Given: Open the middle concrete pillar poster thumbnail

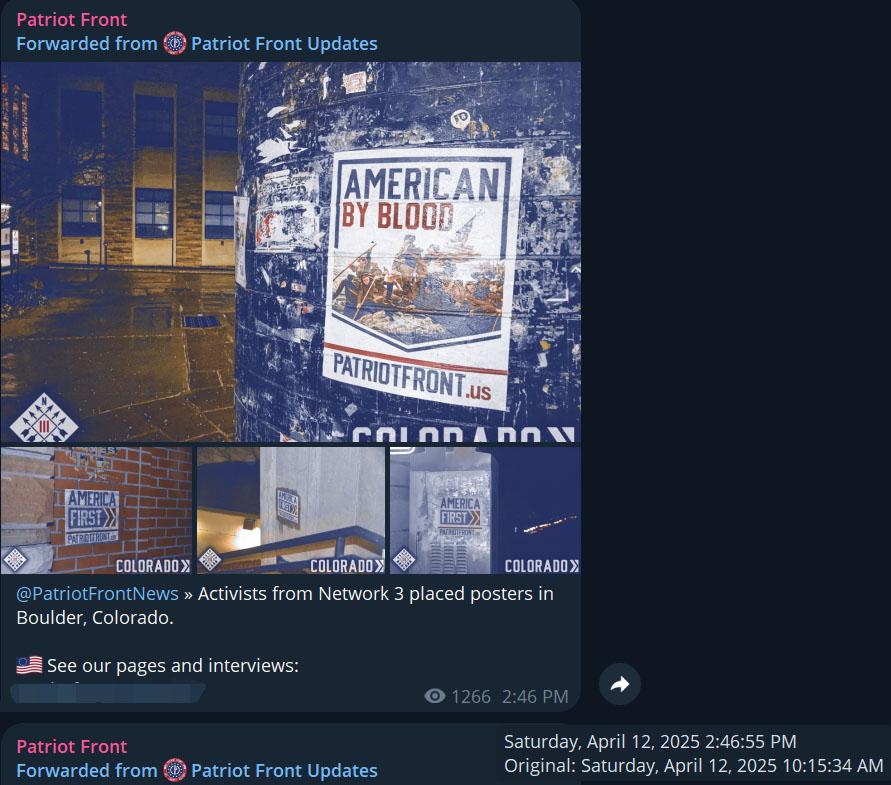Looking at the screenshot, I should coord(291,510).
